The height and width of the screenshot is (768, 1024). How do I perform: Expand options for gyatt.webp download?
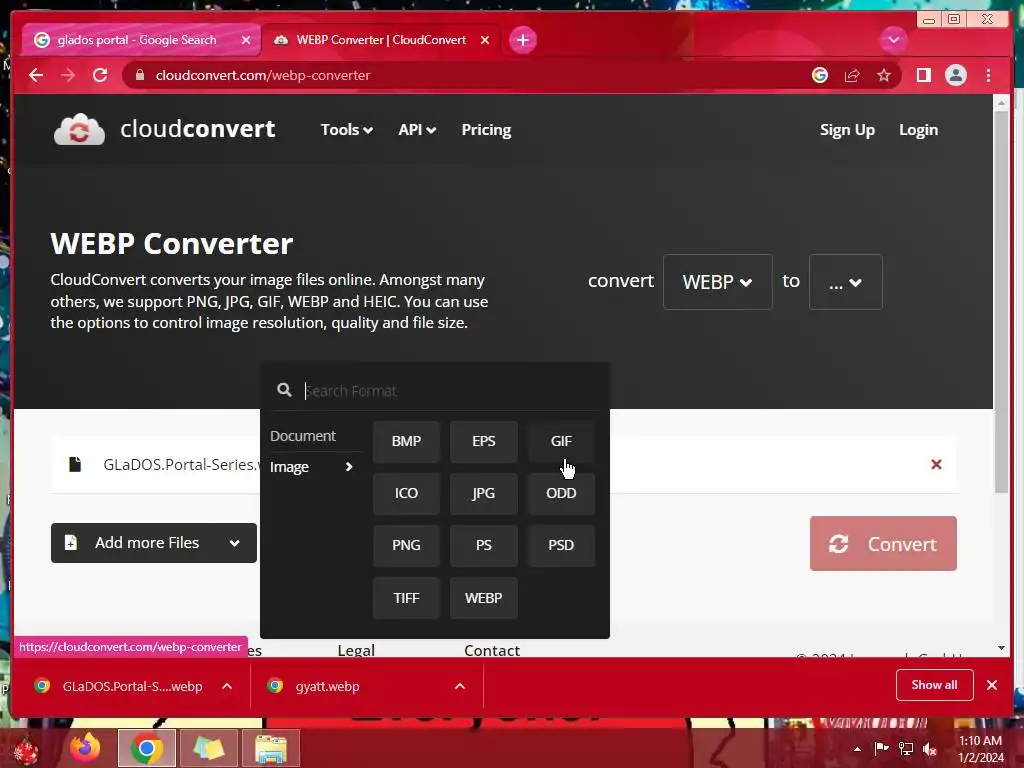tap(460, 686)
